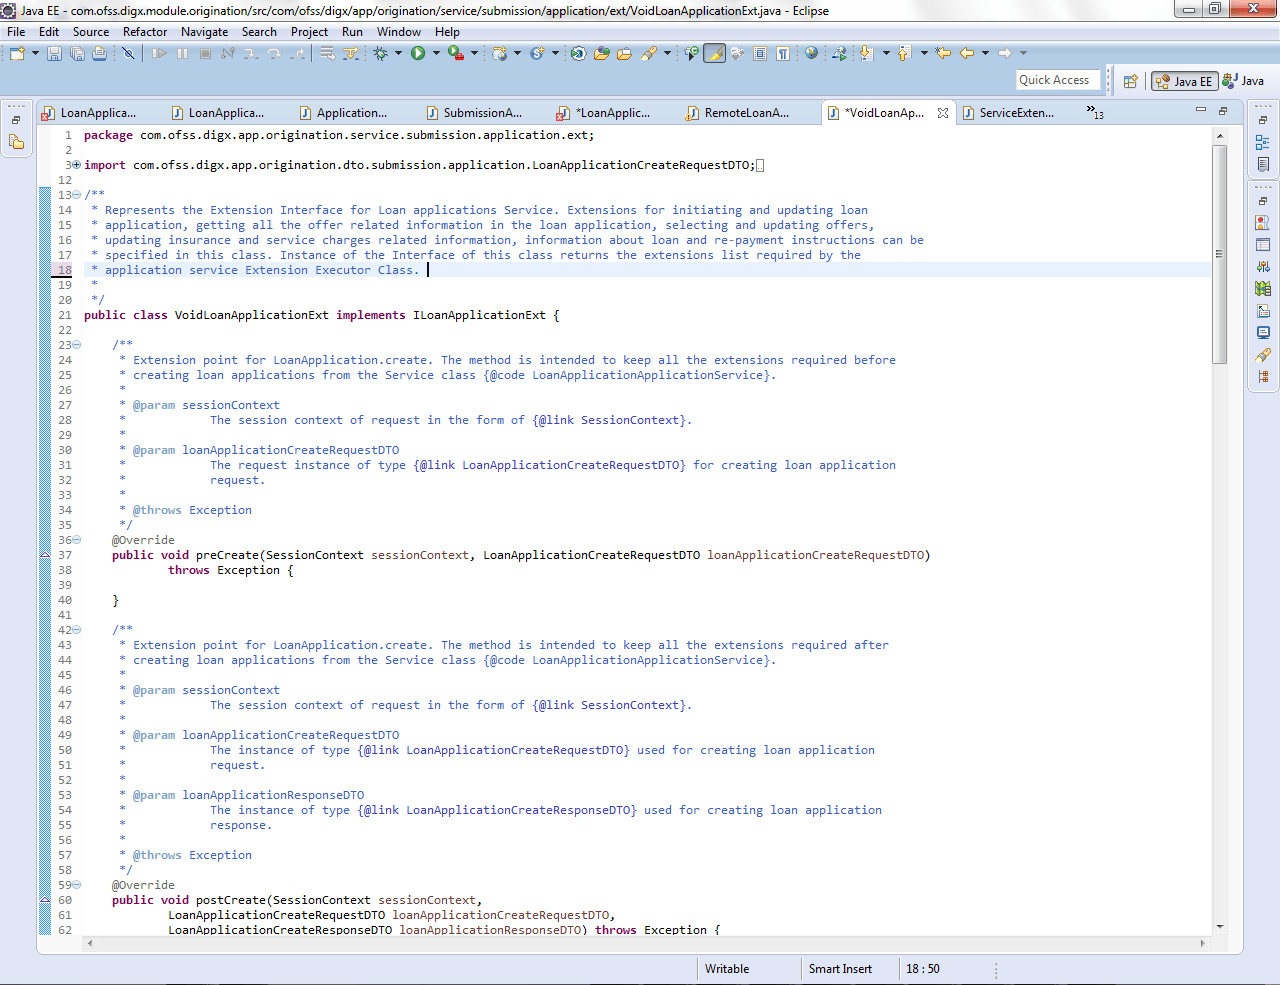This screenshot has width=1280, height=985.
Task: Expand the import statement on line 3
Action: click(76, 164)
